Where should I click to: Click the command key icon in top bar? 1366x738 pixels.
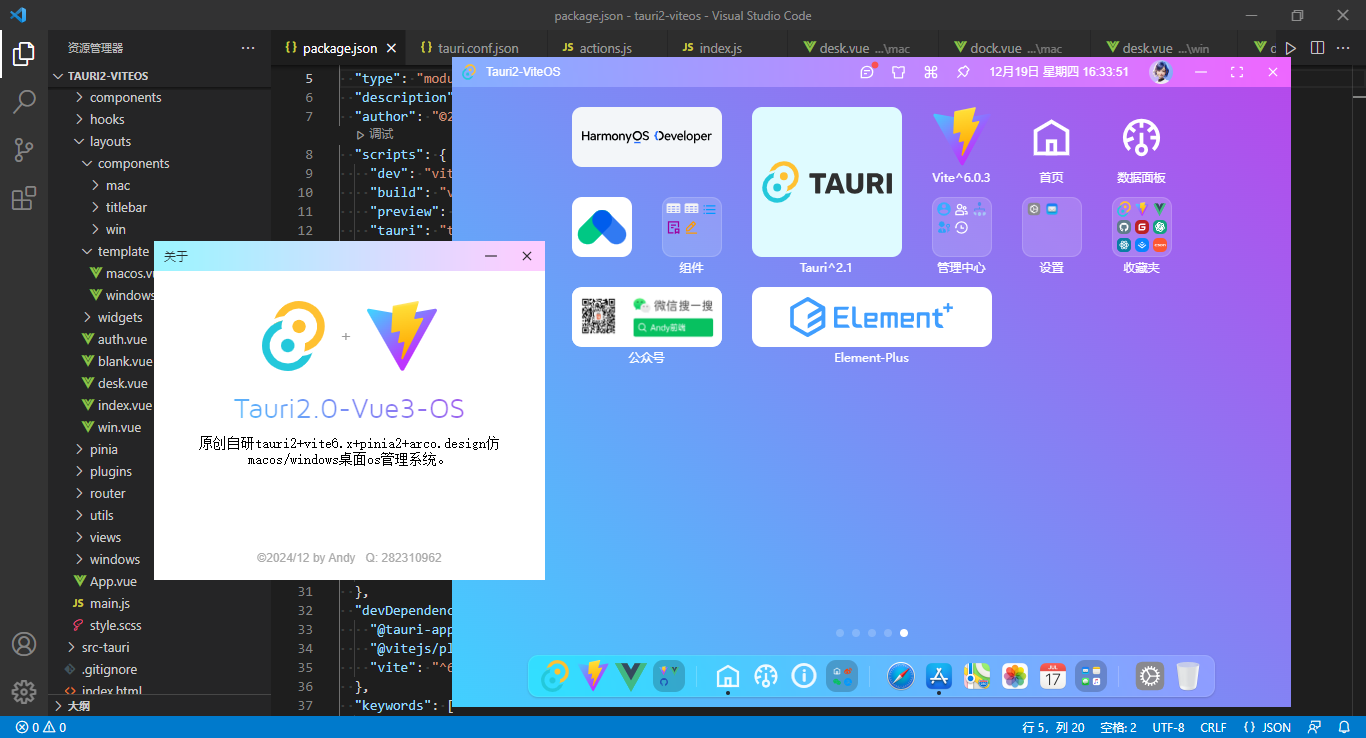(x=930, y=72)
